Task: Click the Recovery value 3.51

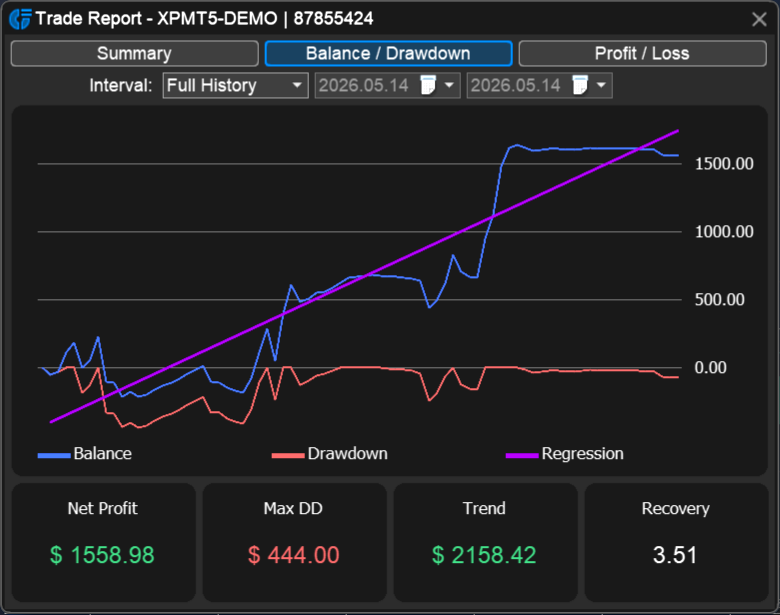Action: pyautogui.click(x=675, y=555)
